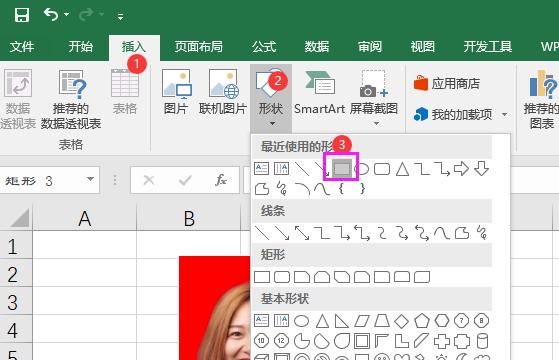Viewport: 559px width, 360px height.
Task: Select the highlighted rectangle in recent shapes
Action: pyautogui.click(x=342, y=168)
